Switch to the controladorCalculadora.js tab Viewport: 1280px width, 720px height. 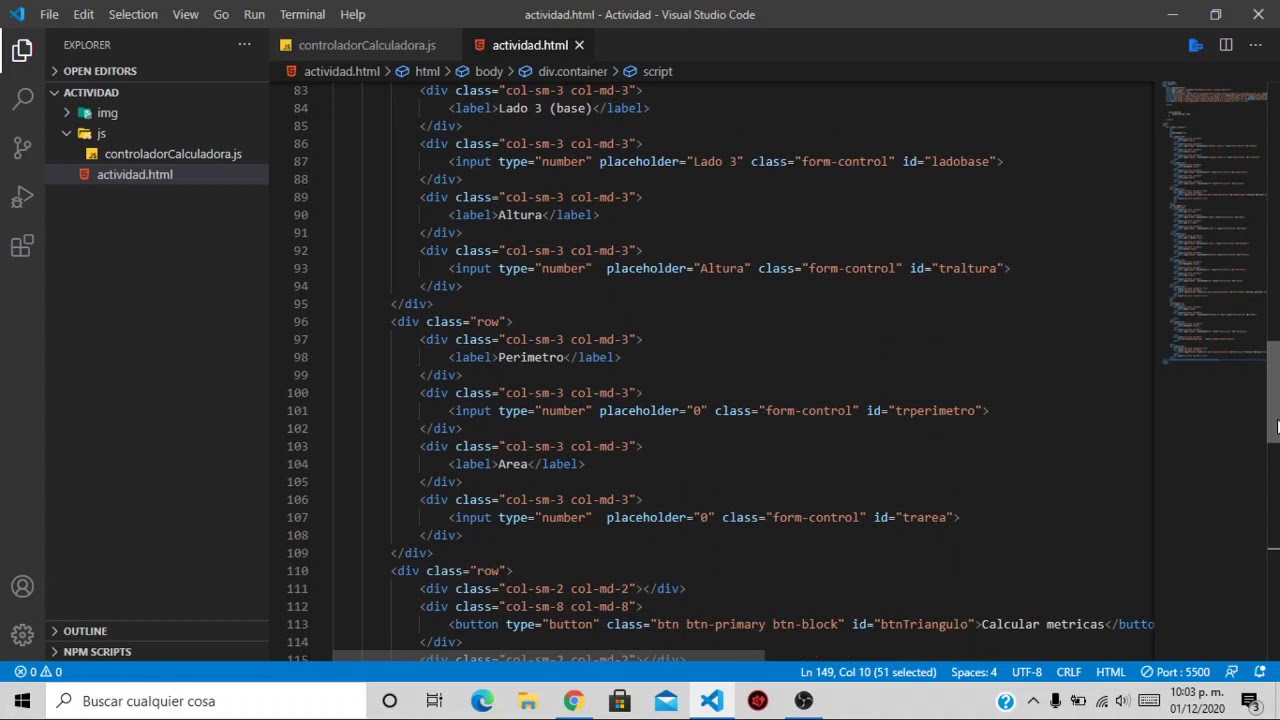(x=366, y=45)
